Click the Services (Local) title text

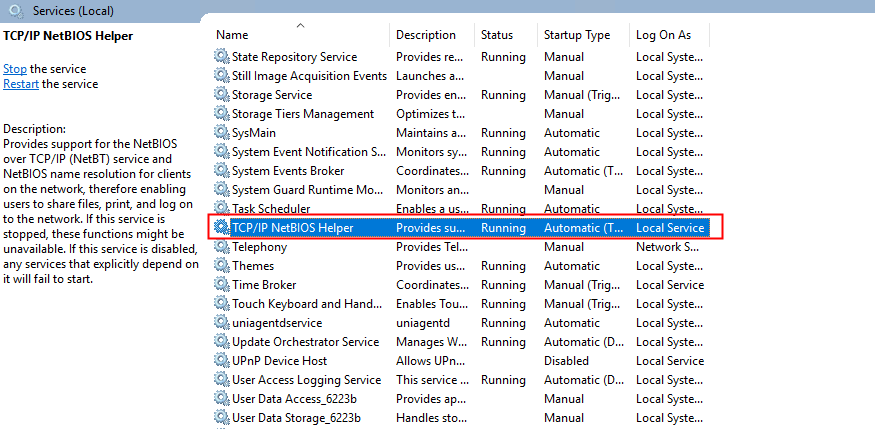point(73,11)
